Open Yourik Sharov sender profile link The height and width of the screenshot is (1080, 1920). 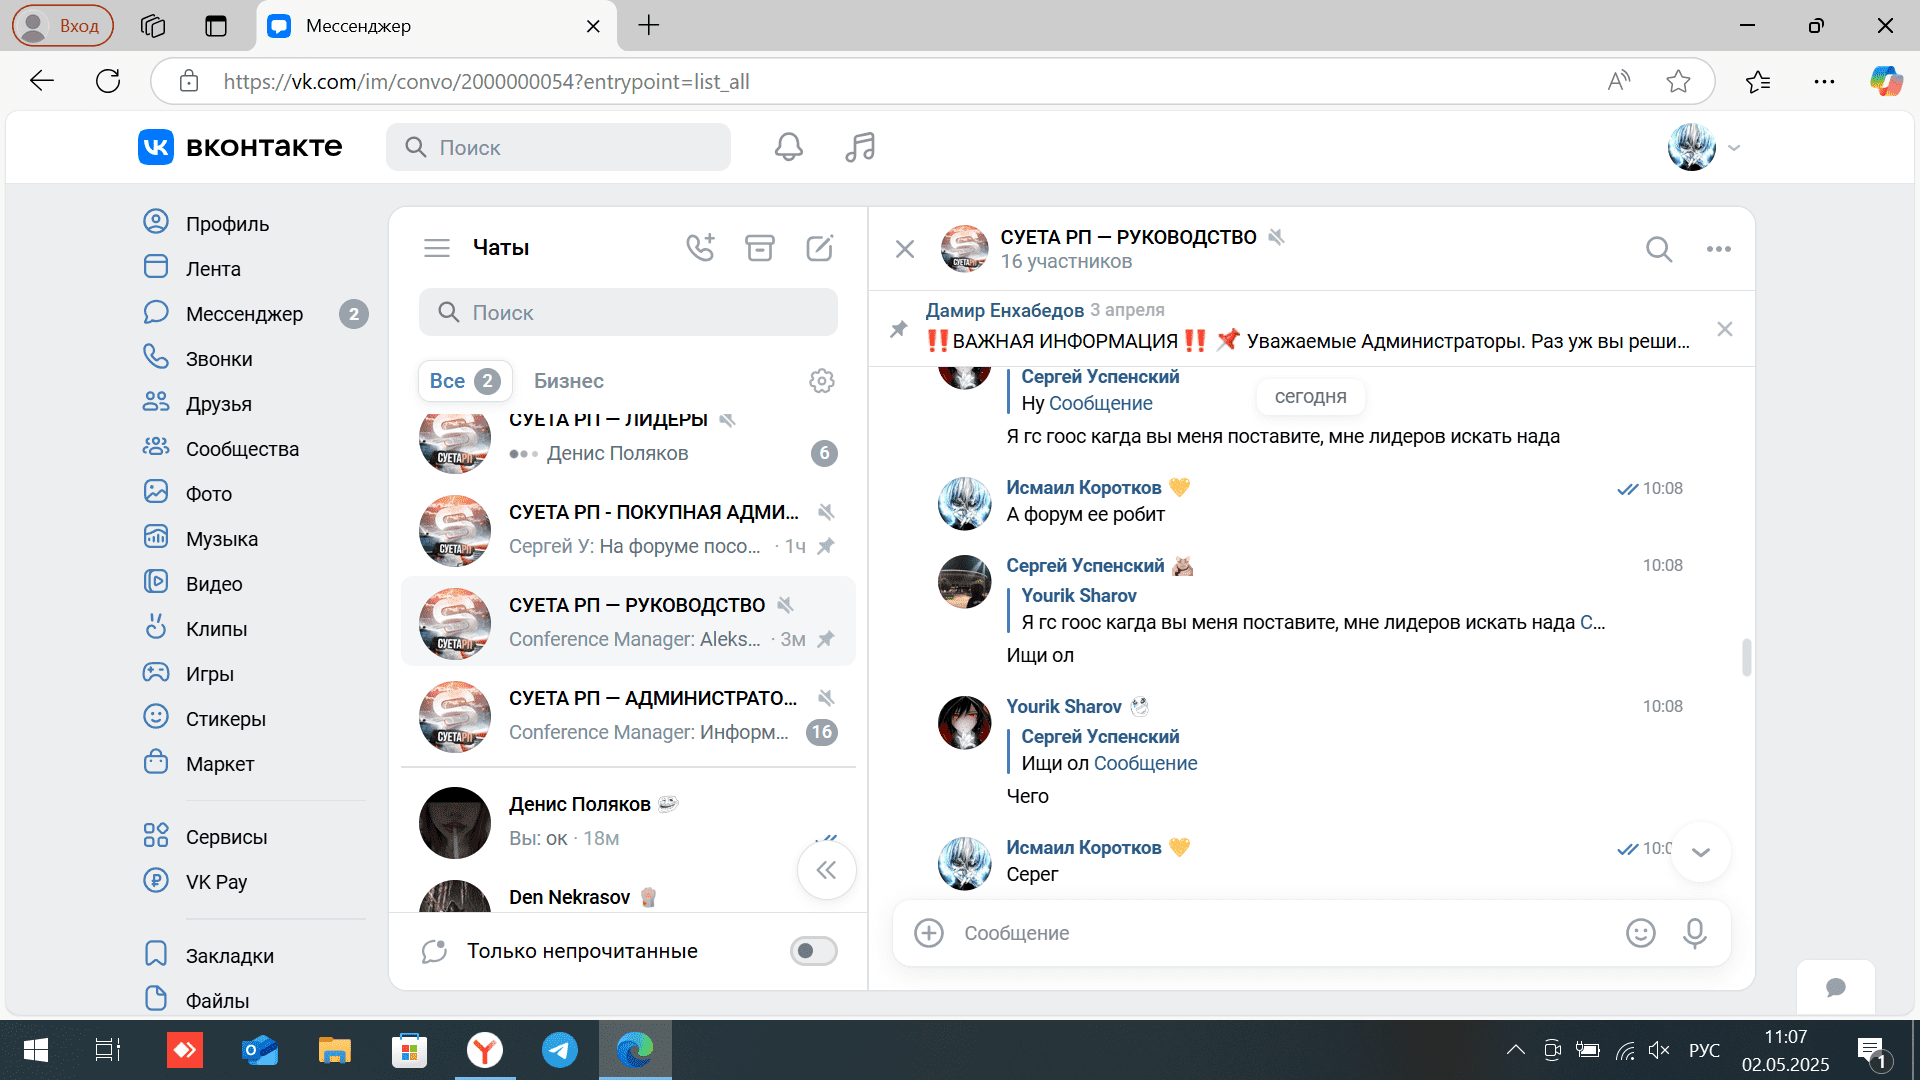point(1063,706)
